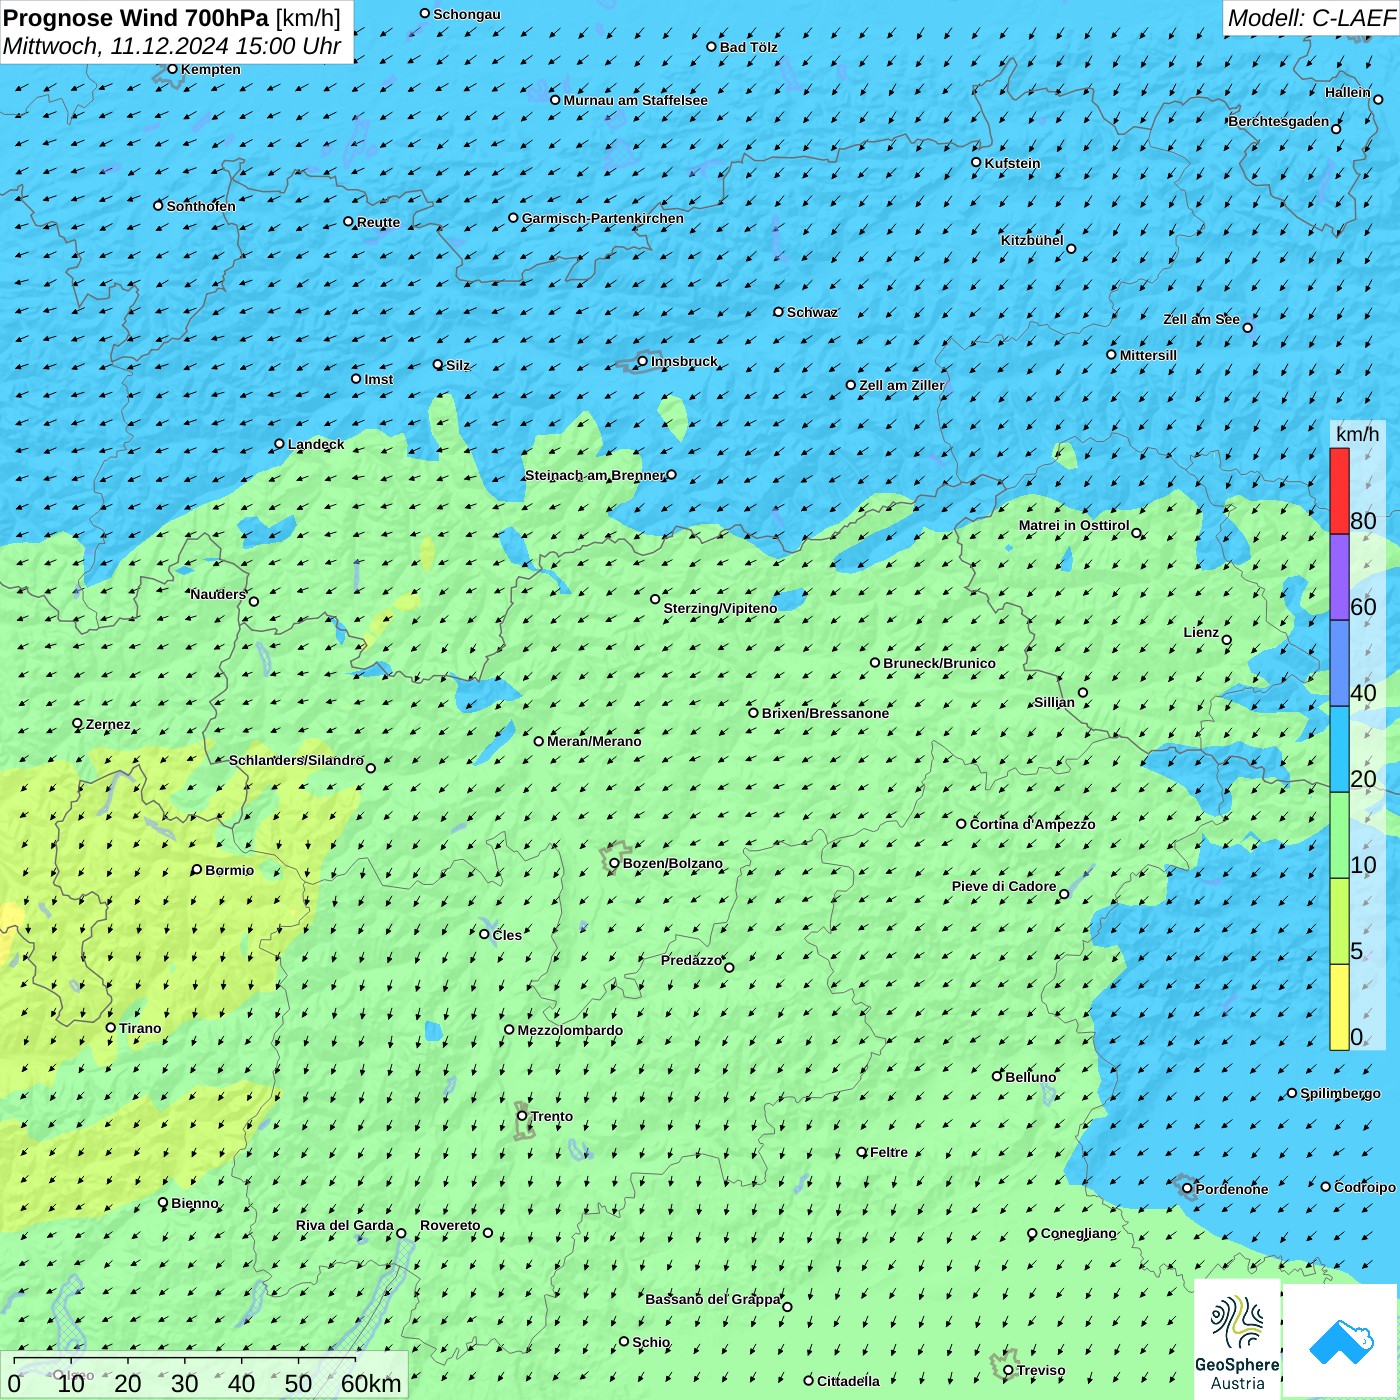This screenshot has width=1400, height=1400.
Task: Click the Brixen/Bressanone city label
Action: [825, 713]
